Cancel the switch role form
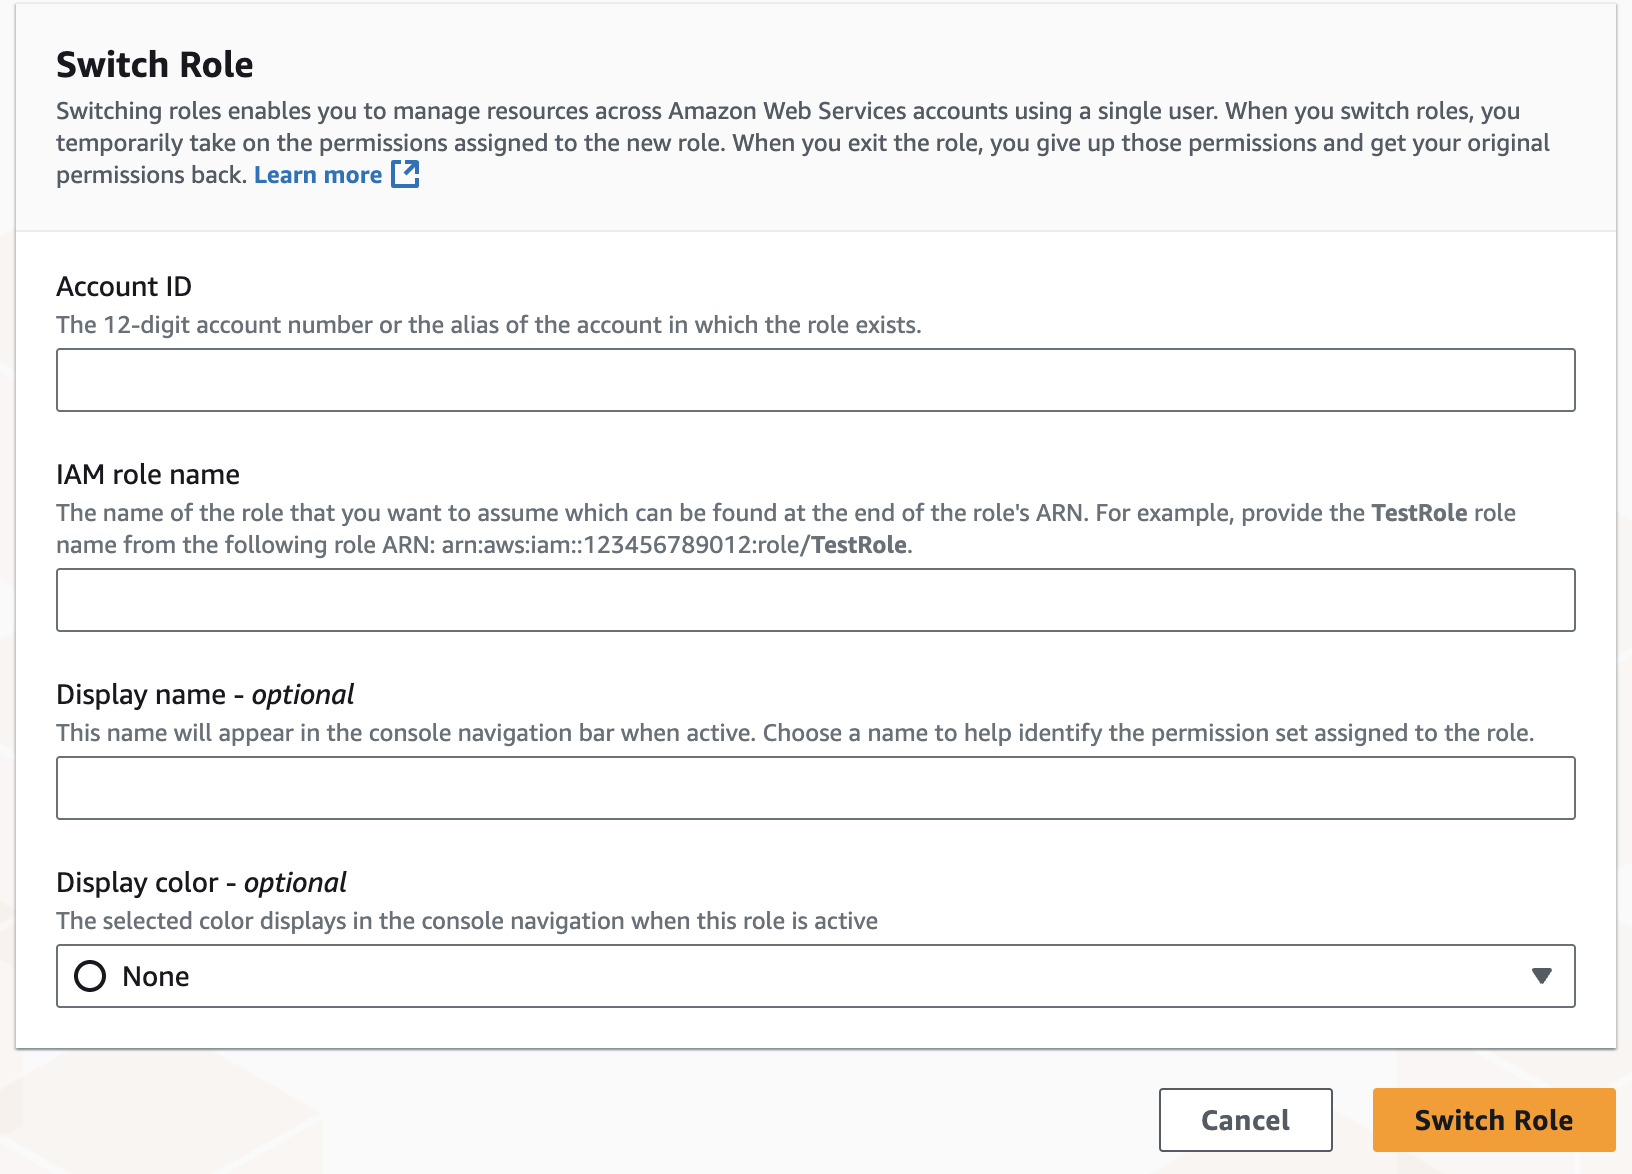This screenshot has height=1174, width=1632. [x=1246, y=1120]
